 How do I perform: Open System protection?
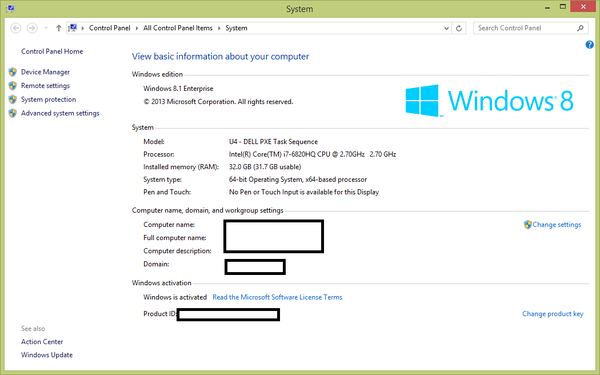point(49,99)
